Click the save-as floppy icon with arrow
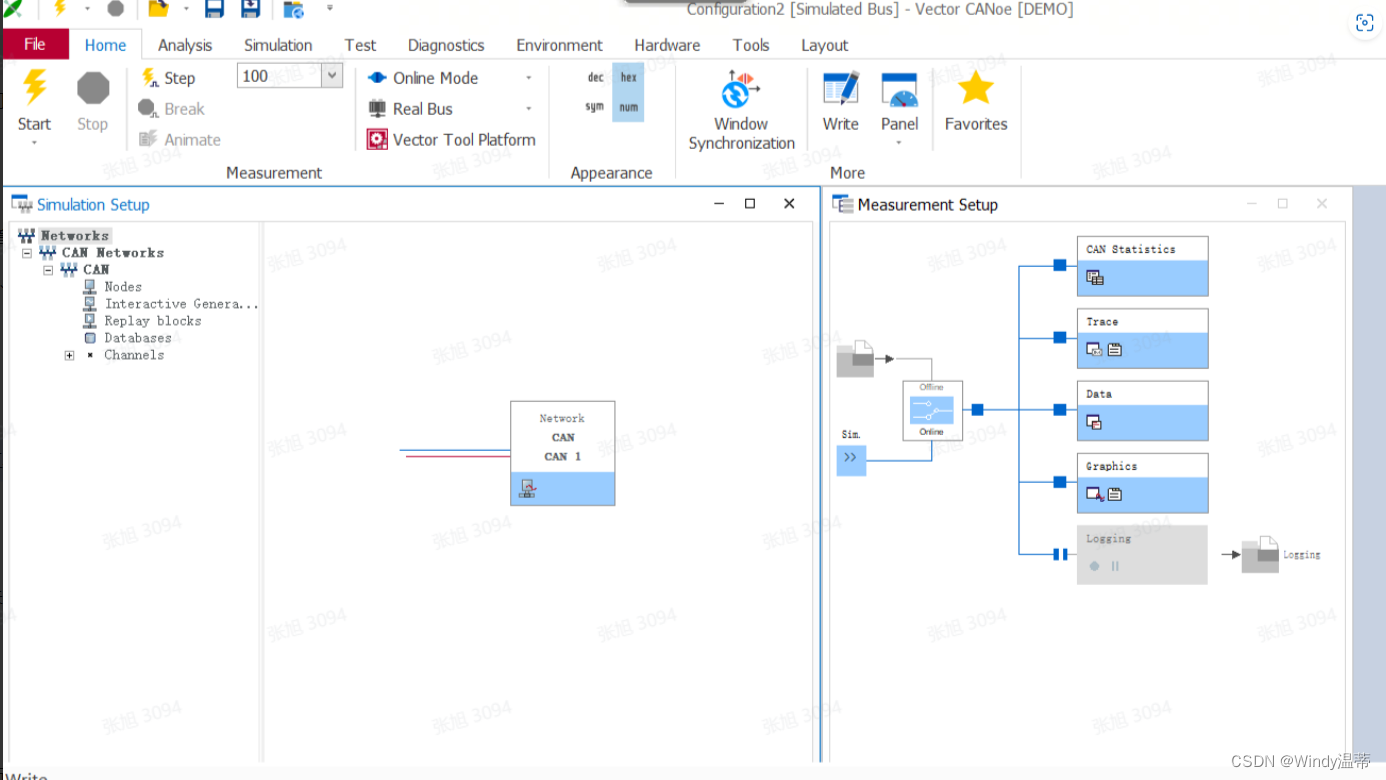 (x=251, y=9)
